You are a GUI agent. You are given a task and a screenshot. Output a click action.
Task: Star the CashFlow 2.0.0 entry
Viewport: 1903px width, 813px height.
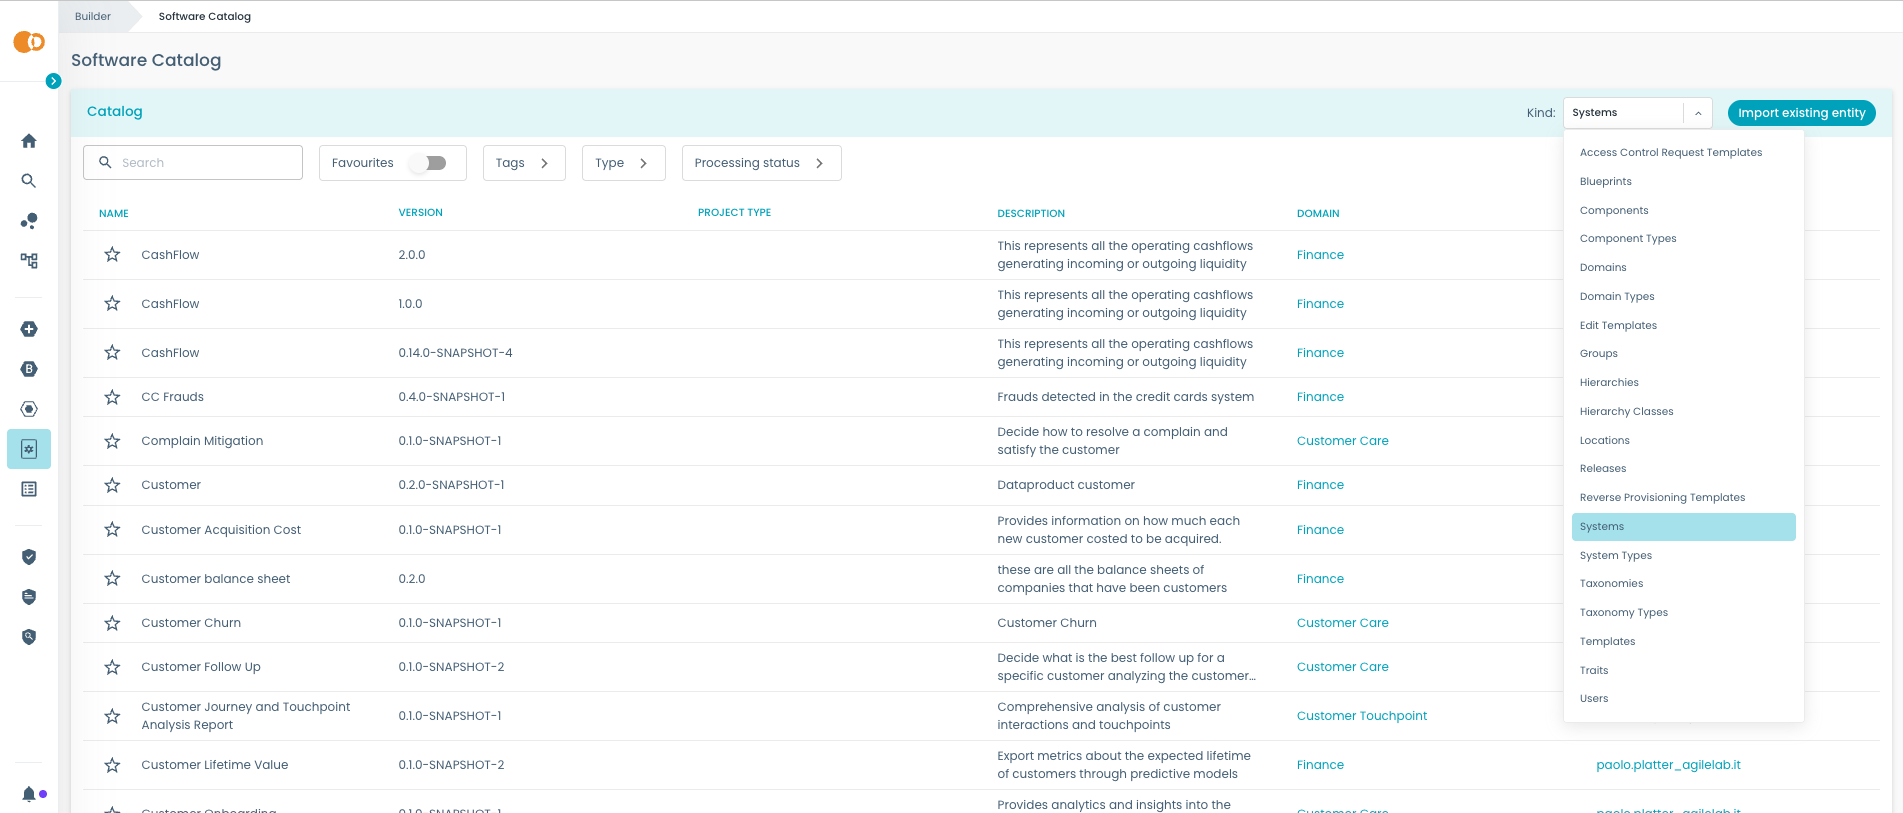tap(112, 255)
